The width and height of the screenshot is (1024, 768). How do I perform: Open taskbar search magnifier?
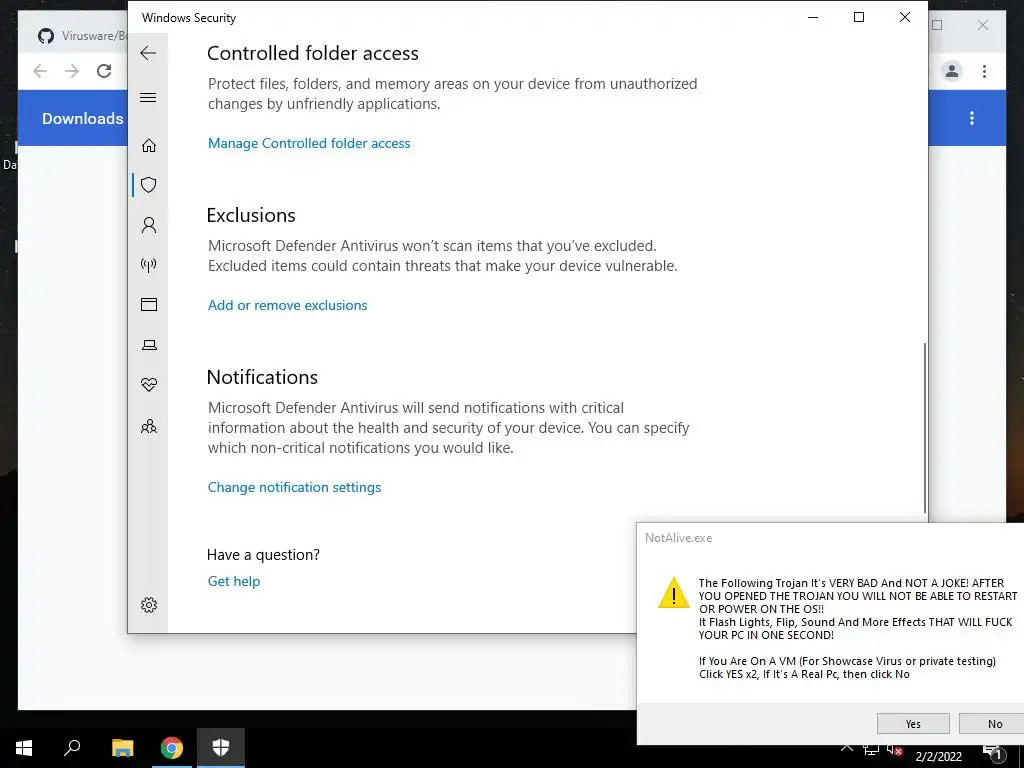click(x=72, y=748)
